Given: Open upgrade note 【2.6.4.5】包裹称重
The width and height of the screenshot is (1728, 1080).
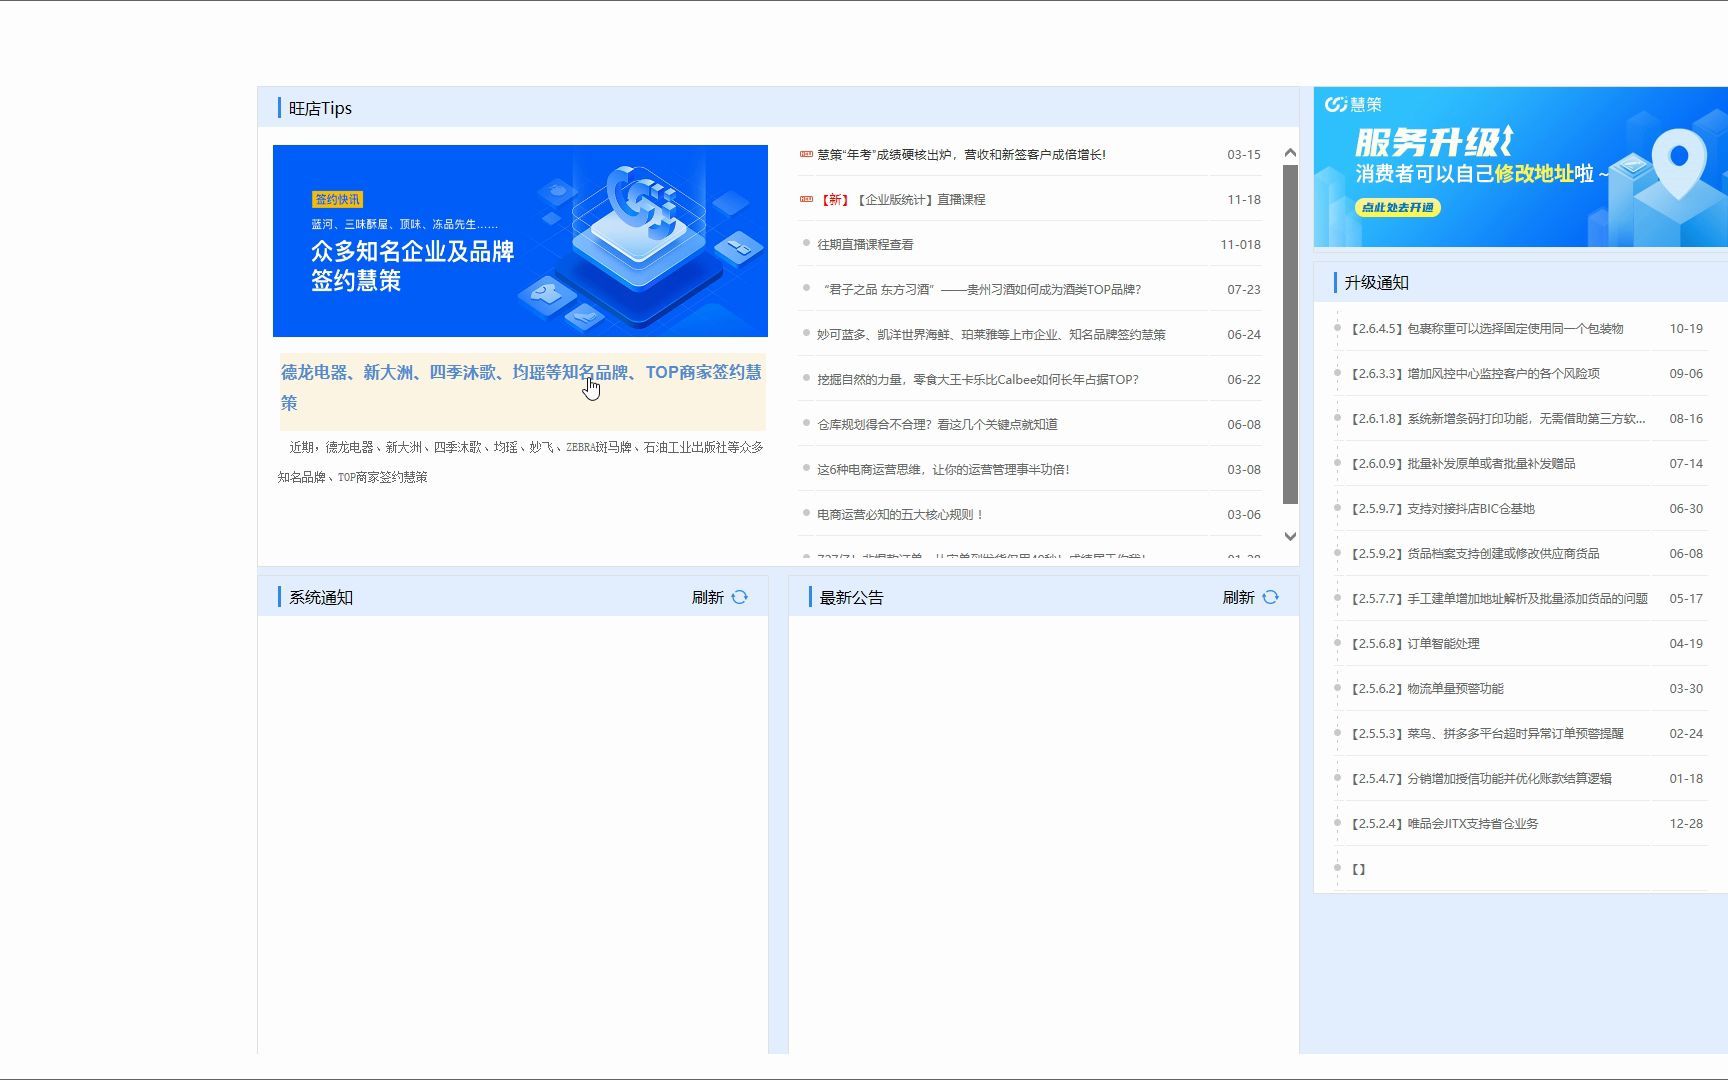Looking at the screenshot, I should point(1487,328).
